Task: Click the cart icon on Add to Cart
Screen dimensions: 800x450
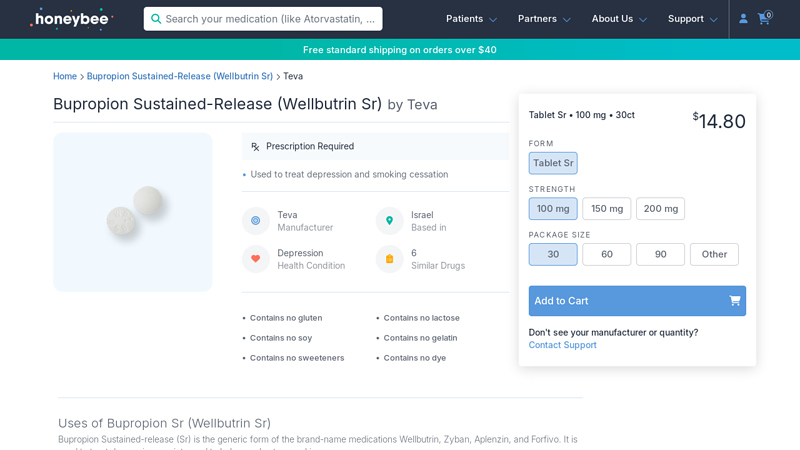Action: click(735, 301)
